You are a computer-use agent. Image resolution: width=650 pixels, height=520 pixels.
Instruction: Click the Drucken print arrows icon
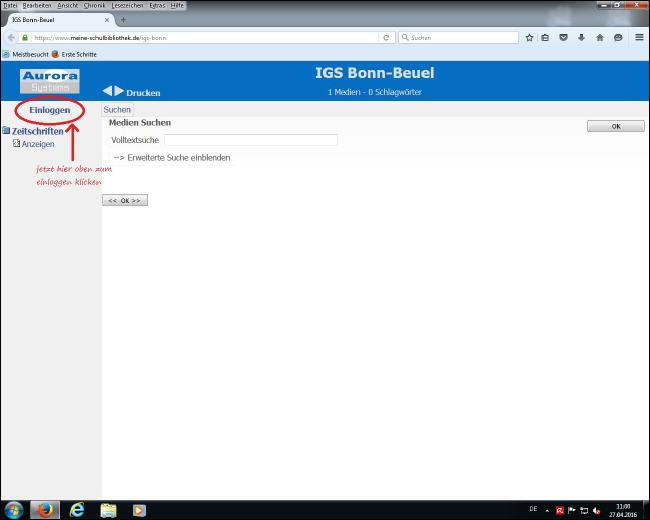[113, 92]
